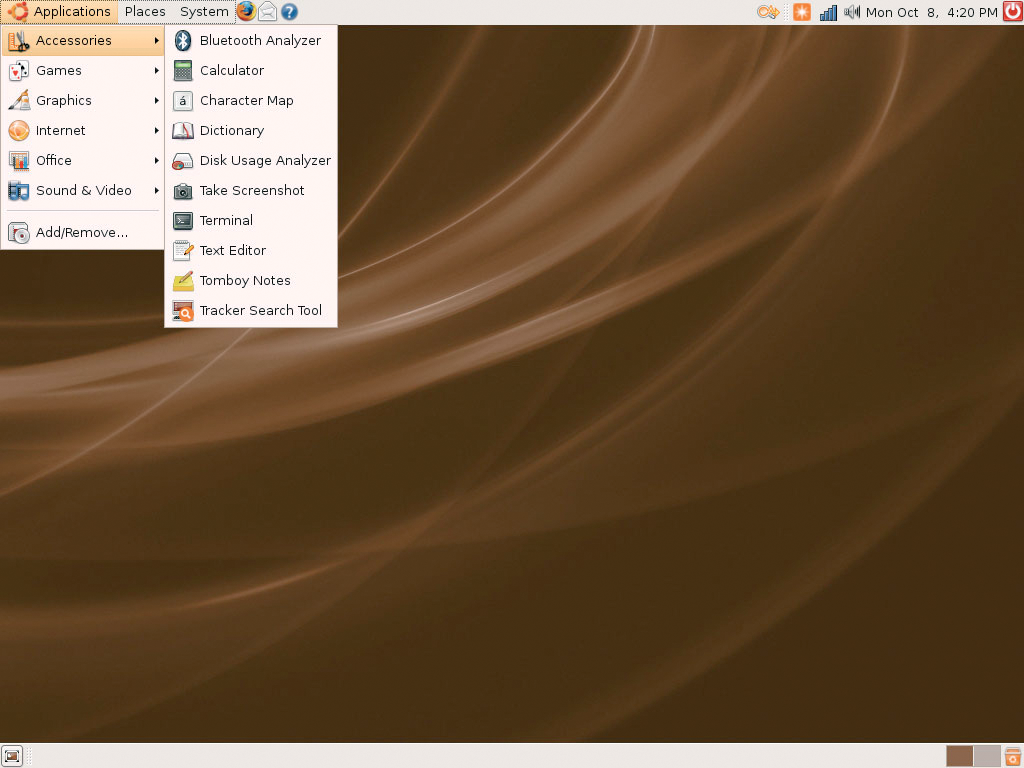The image size is (1024, 768).
Task: Launch Terminal
Action: coord(251,221)
